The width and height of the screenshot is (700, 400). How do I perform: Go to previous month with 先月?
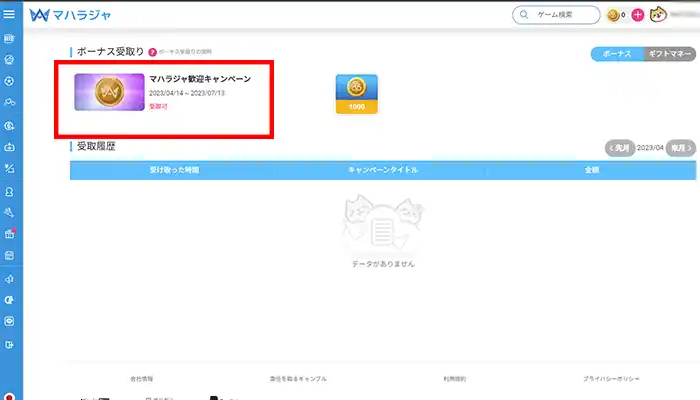[x=620, y=147]
